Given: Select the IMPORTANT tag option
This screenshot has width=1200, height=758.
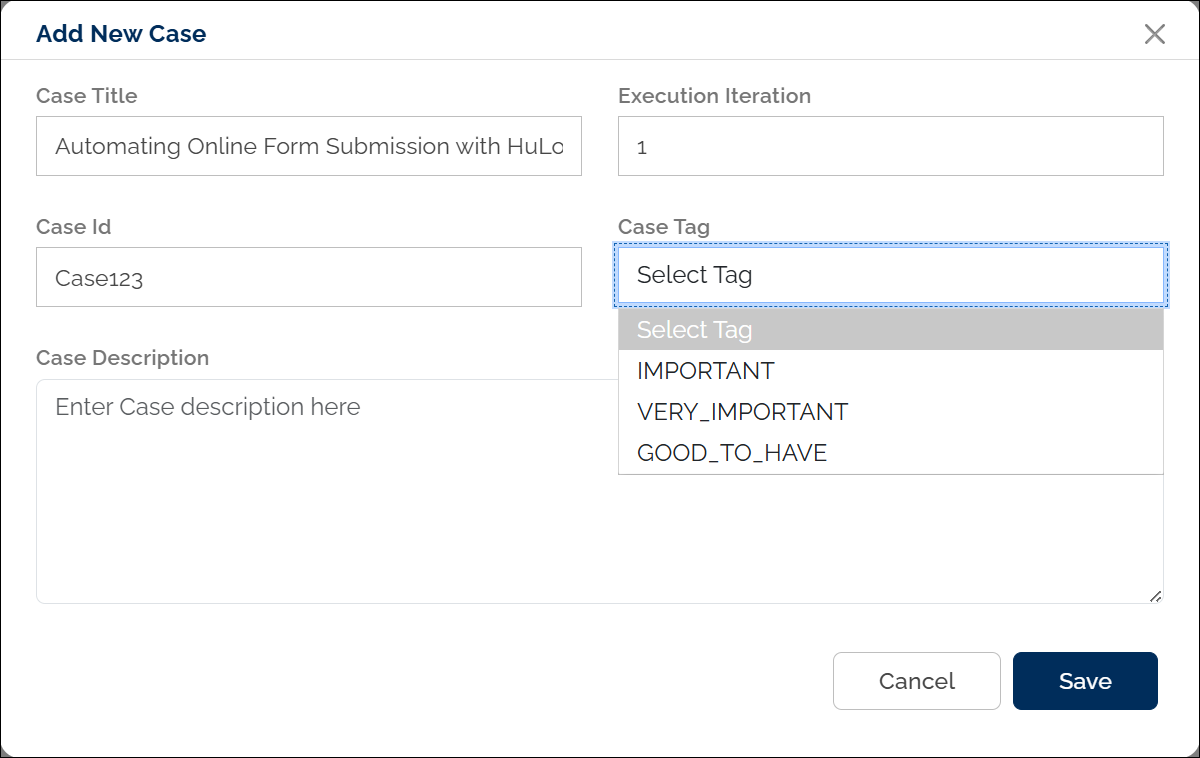Looking at the screenshot, I should pos(706,370).
